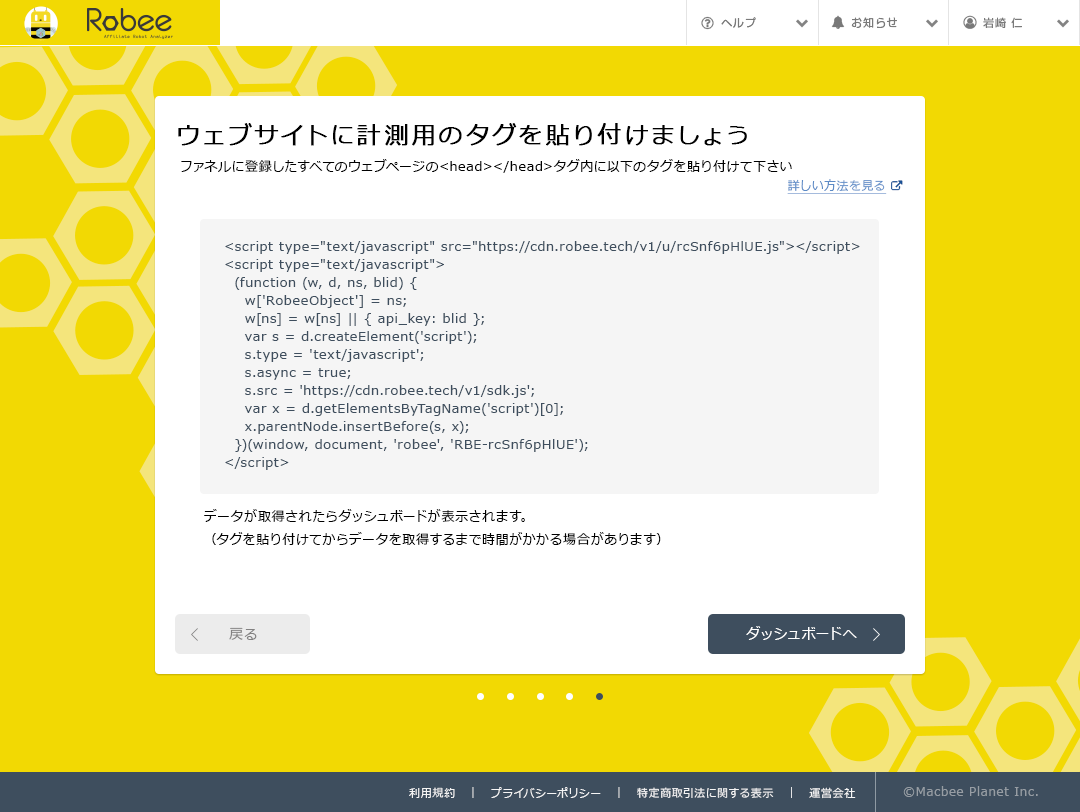This screenshot has height=812, width=1080.
Task: Click the heading ウェブサイトに計測用のタグを貼り付けましょう
Action: point(463,134)
